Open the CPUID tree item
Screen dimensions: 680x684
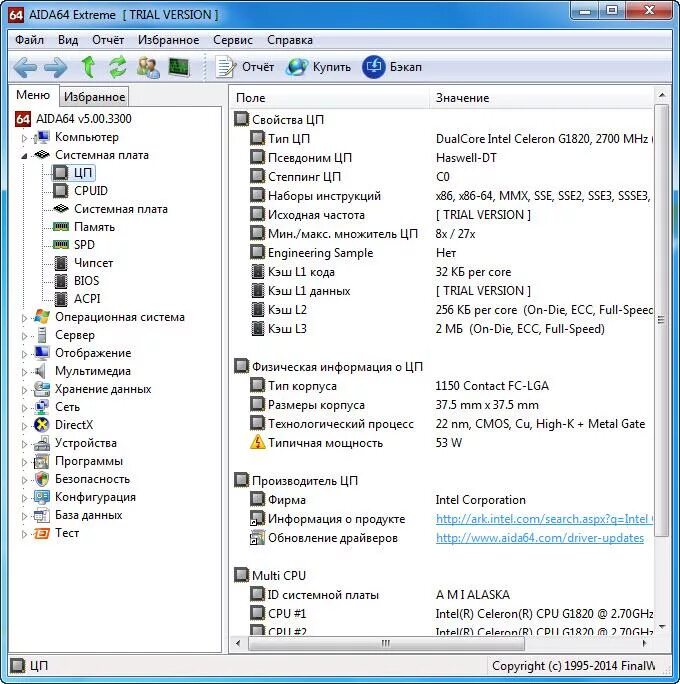coord(91,191)
